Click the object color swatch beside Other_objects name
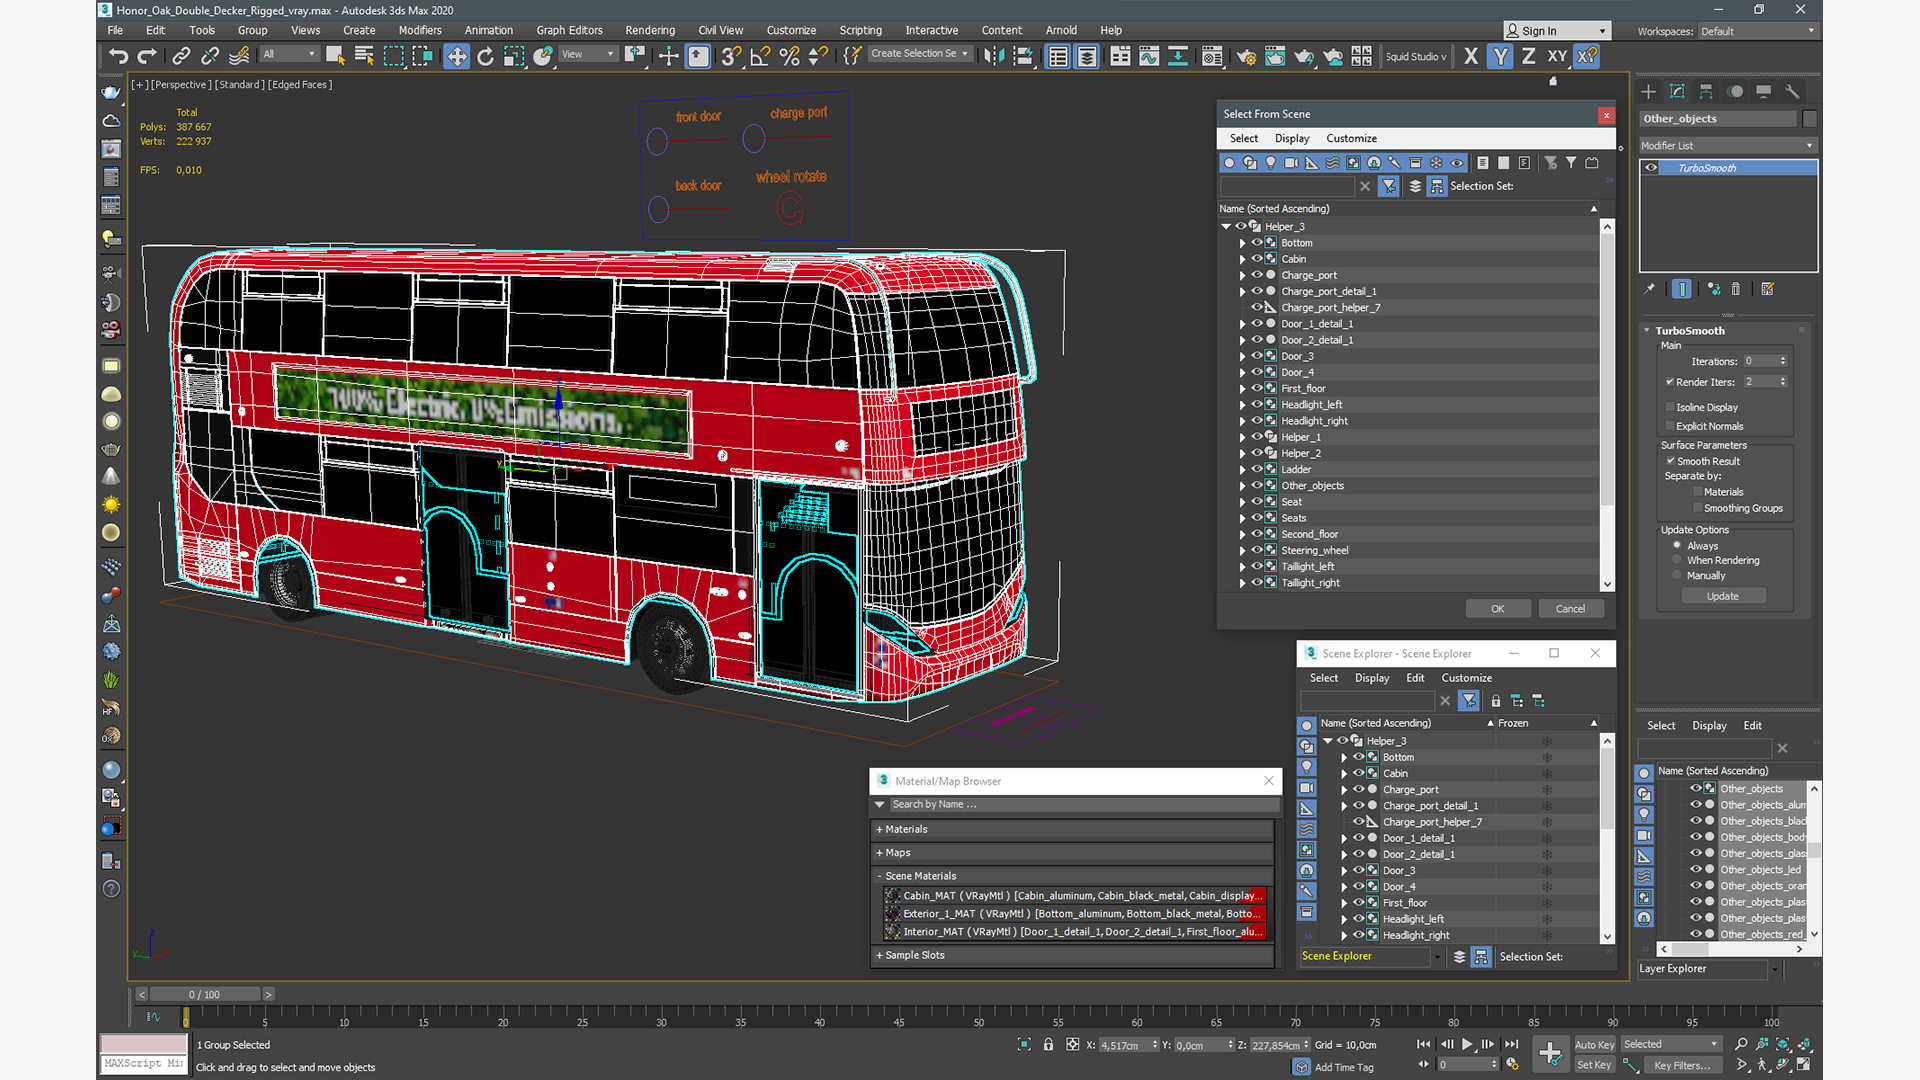 click(1809, 119)
